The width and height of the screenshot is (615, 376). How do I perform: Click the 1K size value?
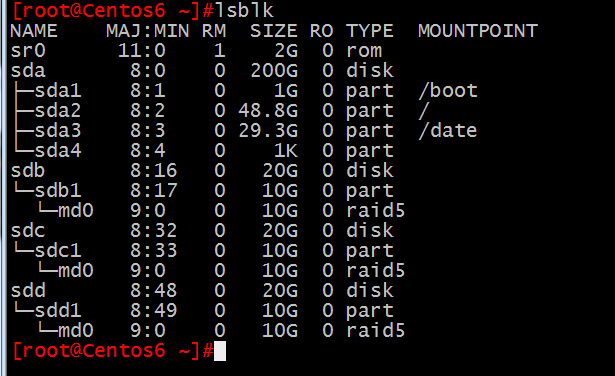coord(286,151)
